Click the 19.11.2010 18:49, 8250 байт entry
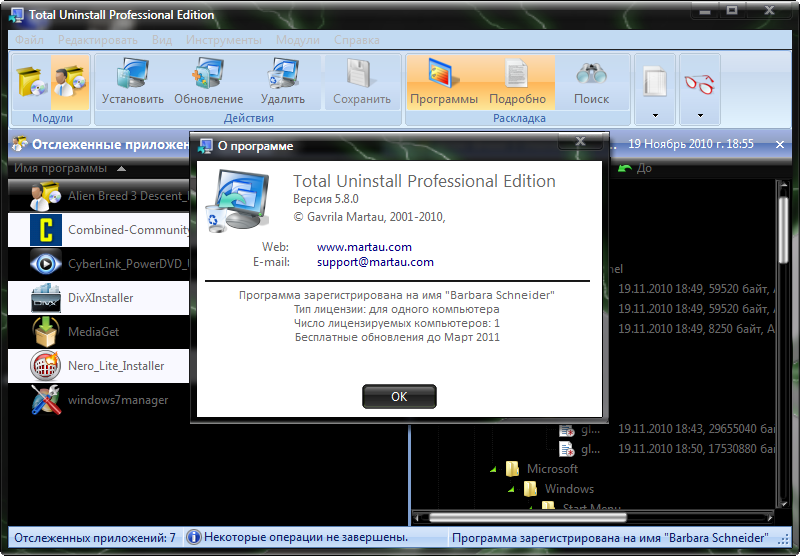This screenshot has height=556, width=800. point(696,329)
